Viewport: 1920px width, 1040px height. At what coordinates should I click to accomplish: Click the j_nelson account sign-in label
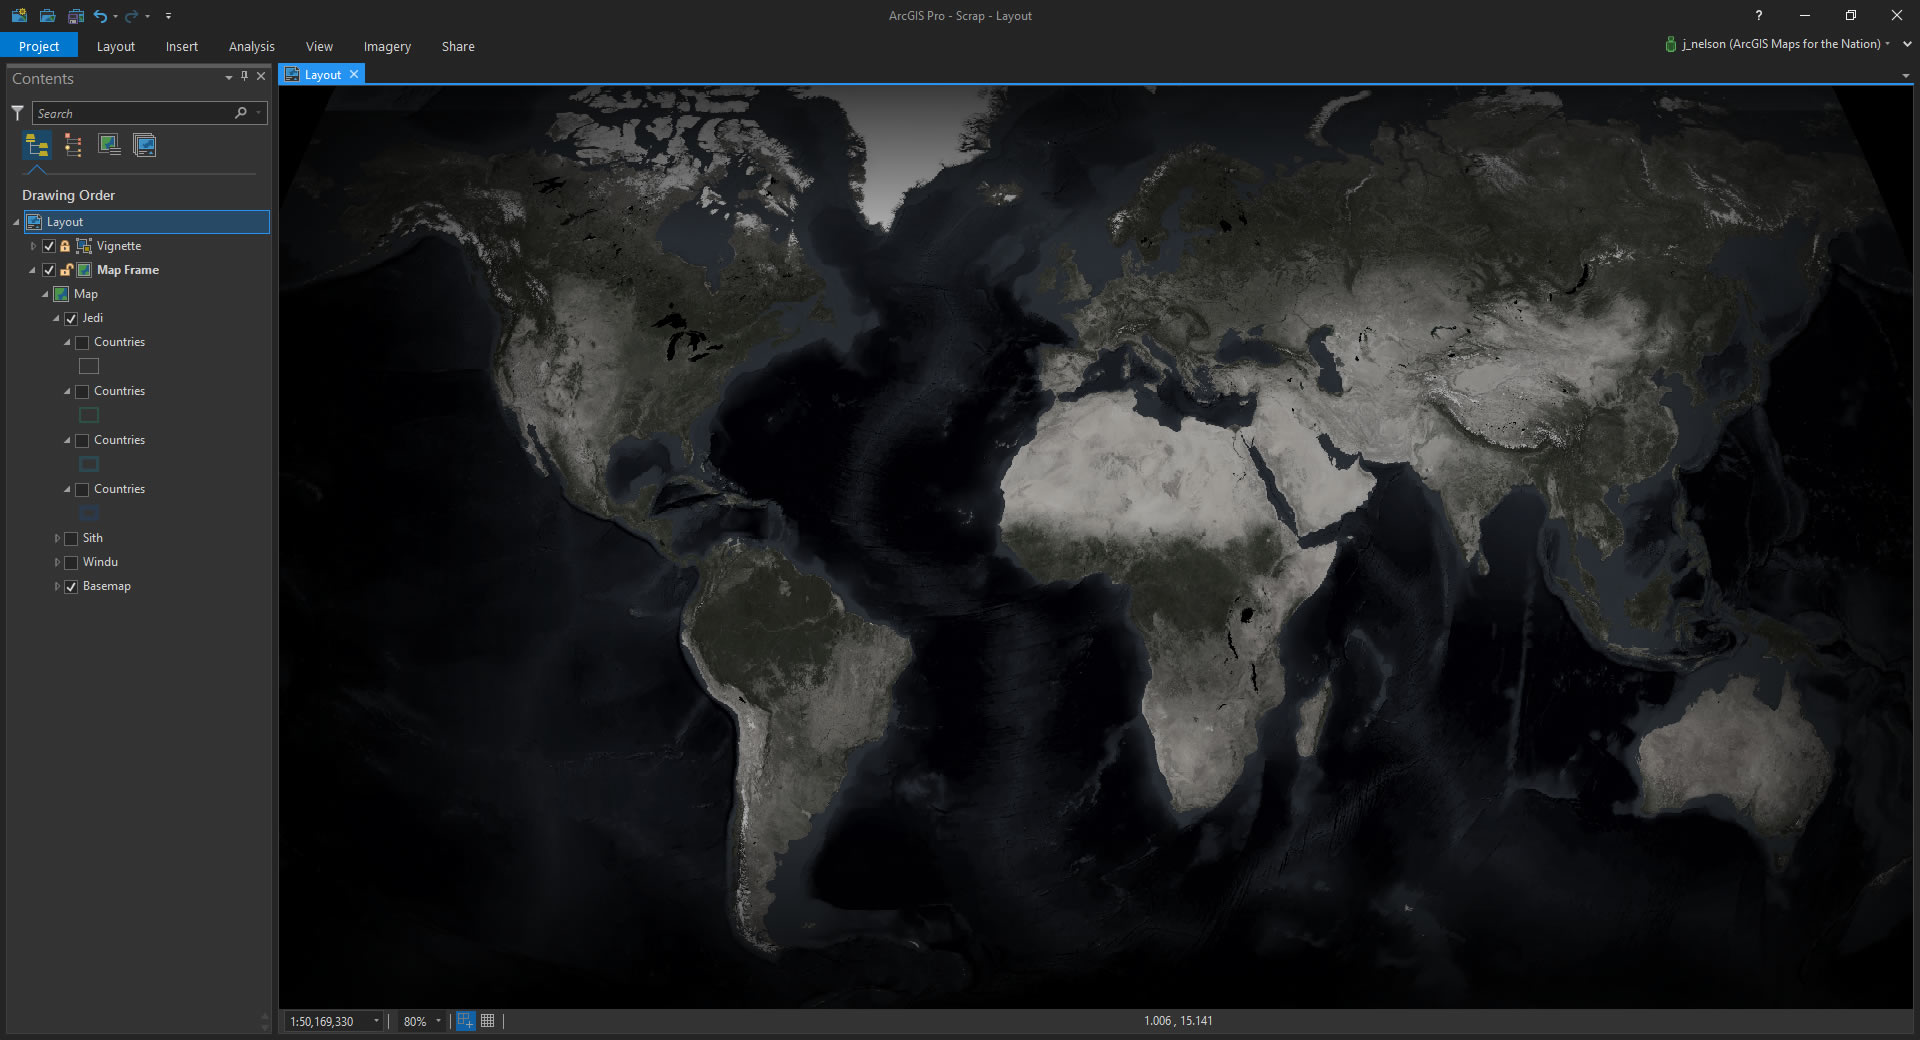point(1781,44)
